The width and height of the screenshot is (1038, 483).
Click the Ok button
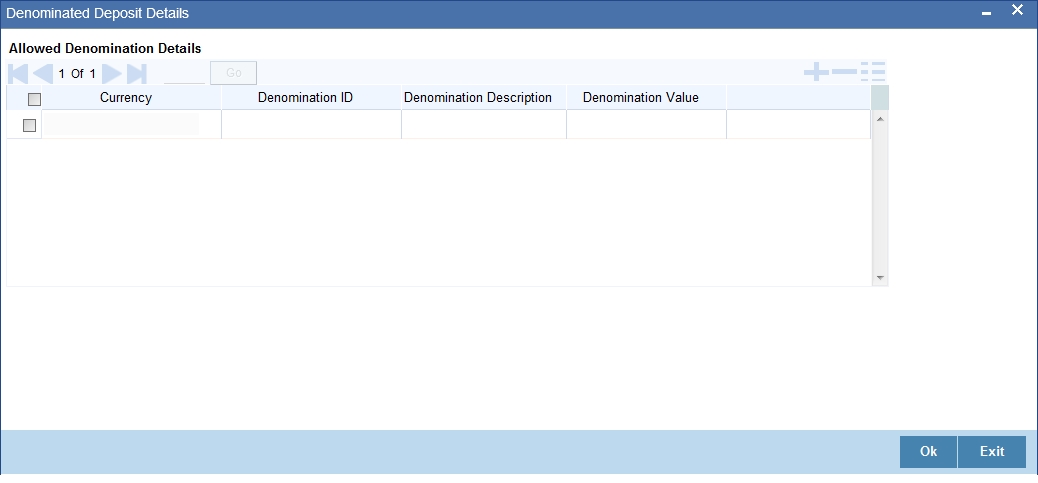[x=928, y=451]
